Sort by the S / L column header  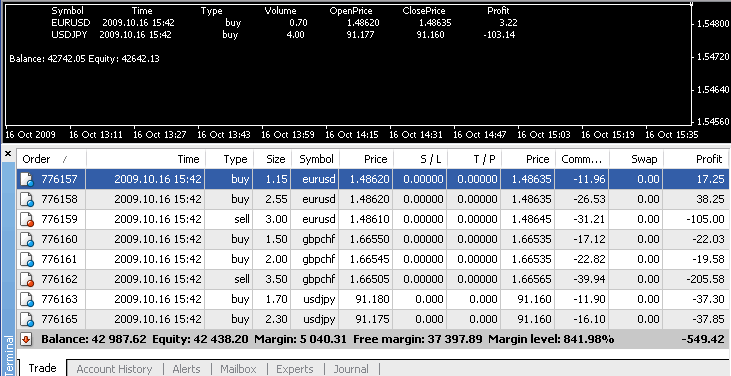(x=420, y=159)
